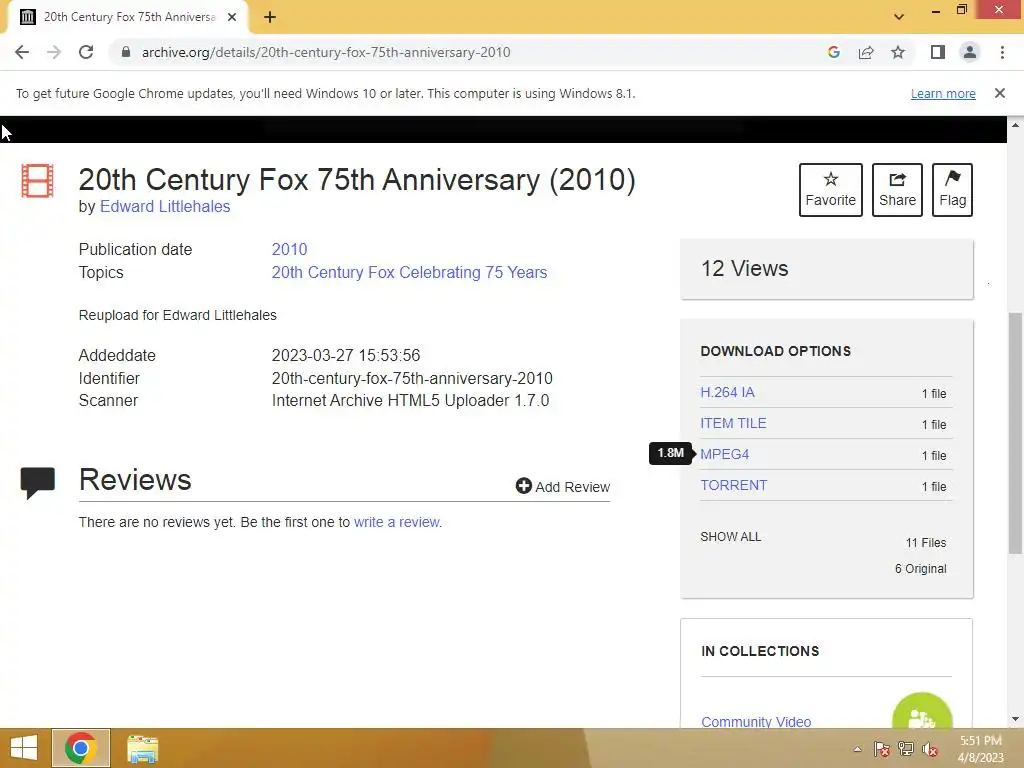Open the tab search dropdown

(899, 17)
